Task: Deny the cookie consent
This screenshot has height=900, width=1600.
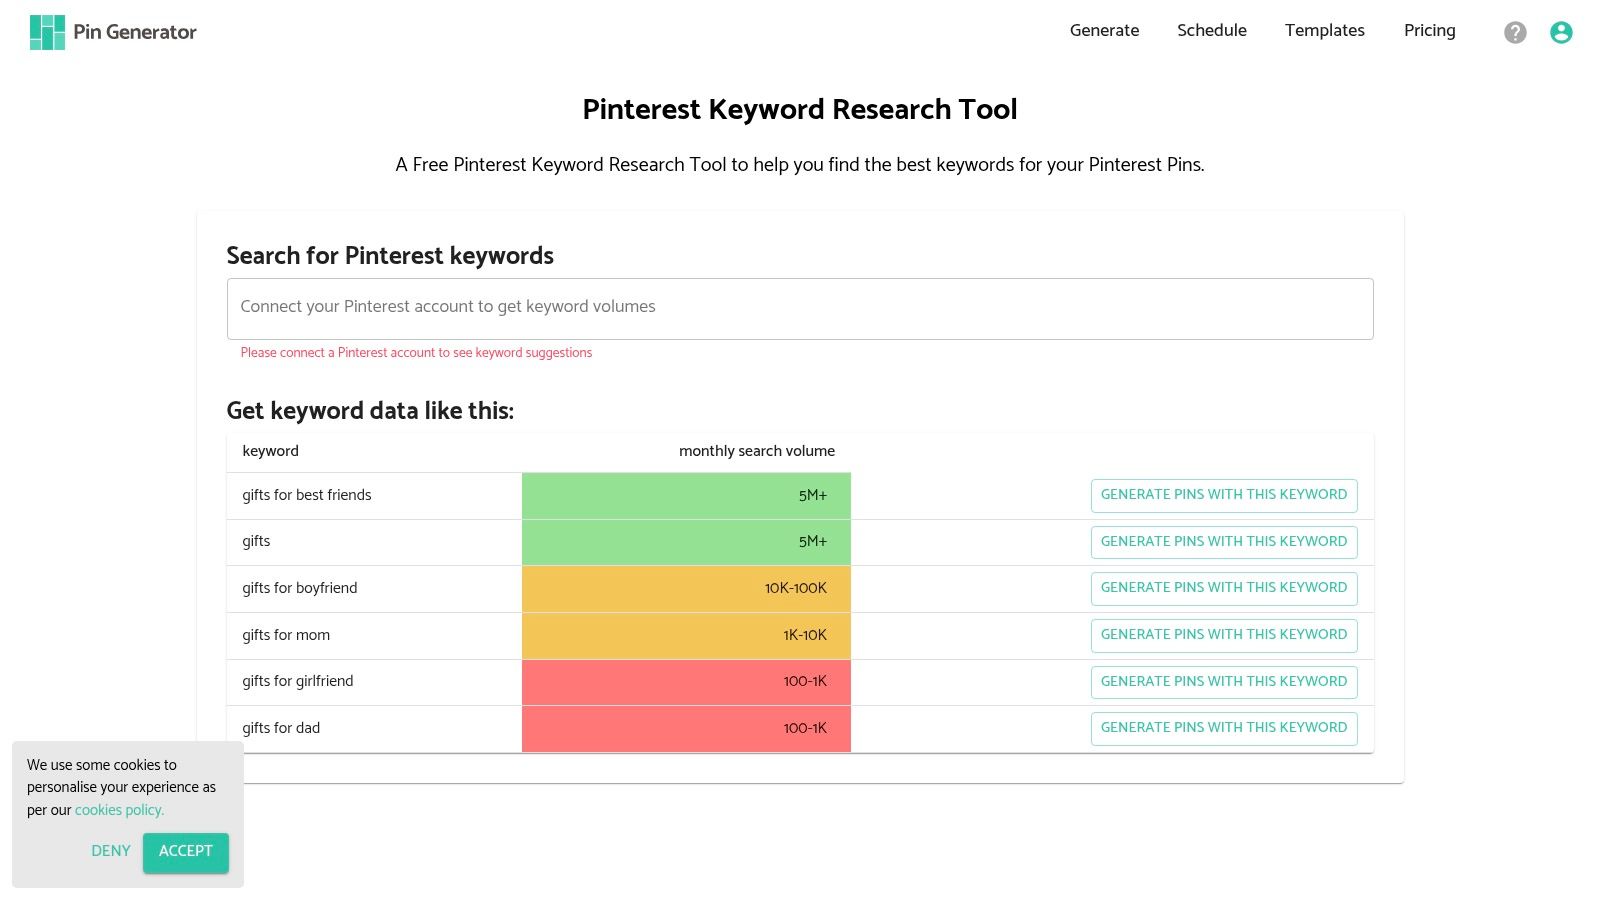Action: (x=110, y=851)
